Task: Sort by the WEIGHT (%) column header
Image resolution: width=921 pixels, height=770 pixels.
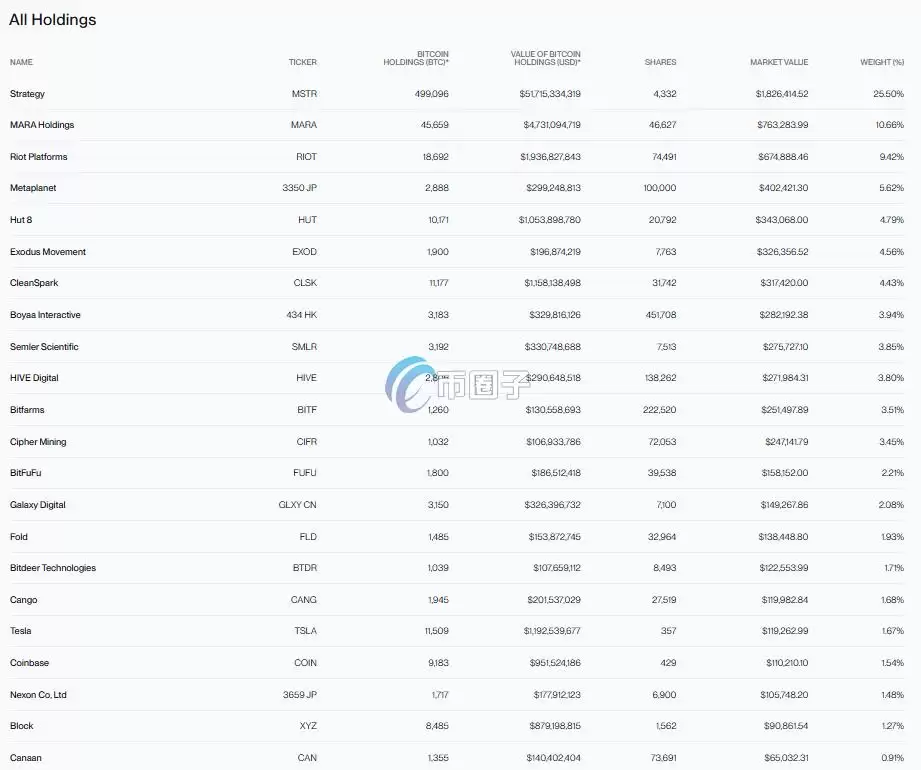Action: pyautogui.click(x=881, y=62)
